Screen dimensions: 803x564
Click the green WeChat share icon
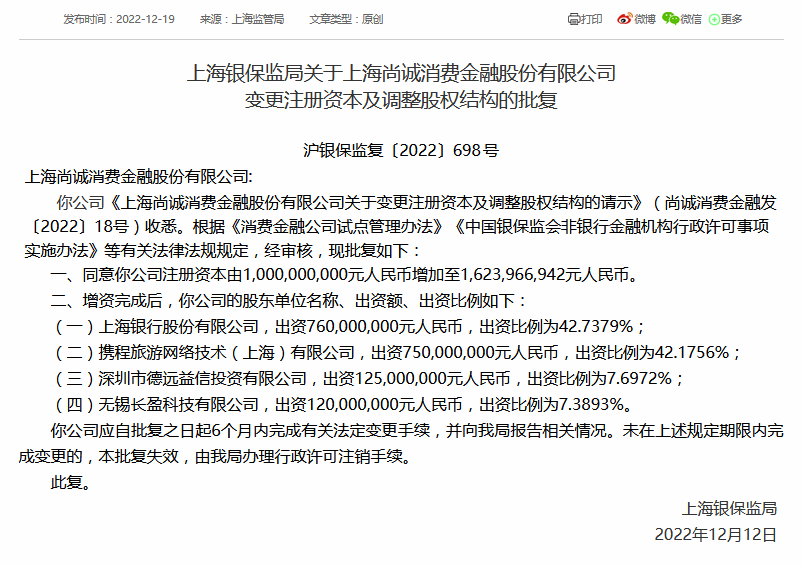tap(670, 19)
